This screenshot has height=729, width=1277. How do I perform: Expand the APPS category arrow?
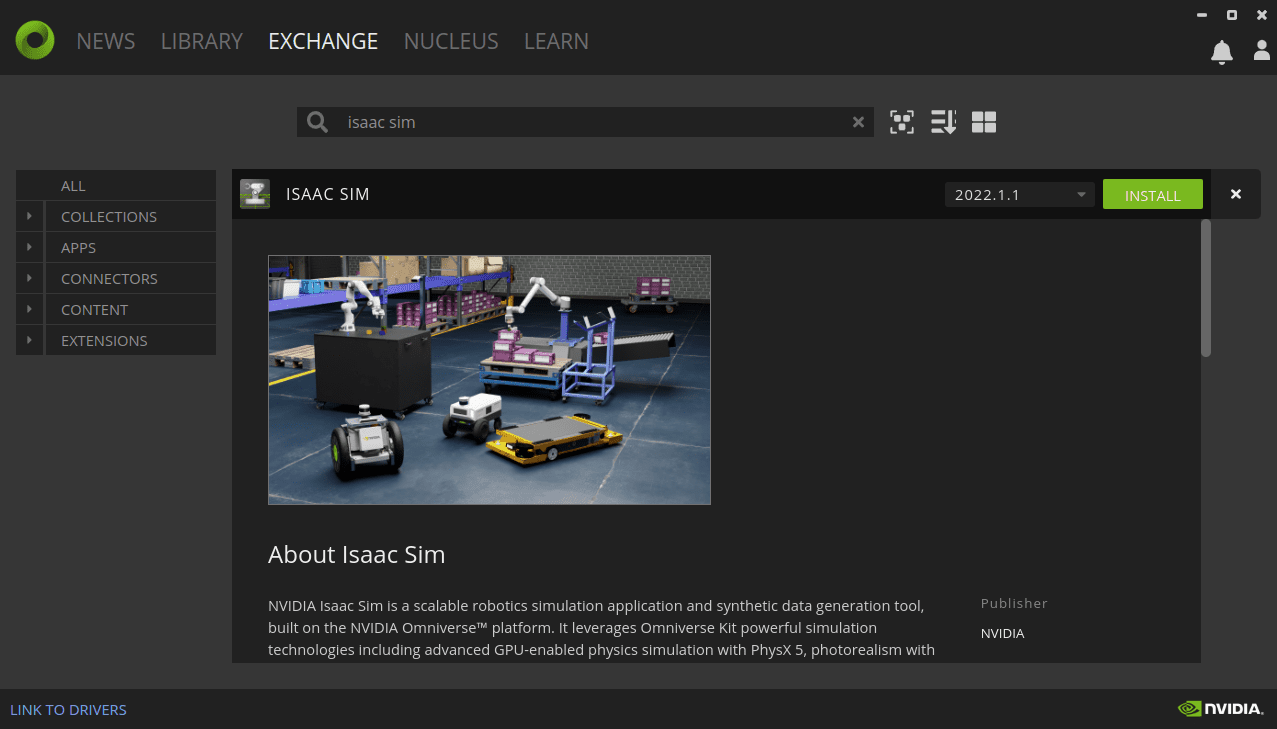(30, 247)
